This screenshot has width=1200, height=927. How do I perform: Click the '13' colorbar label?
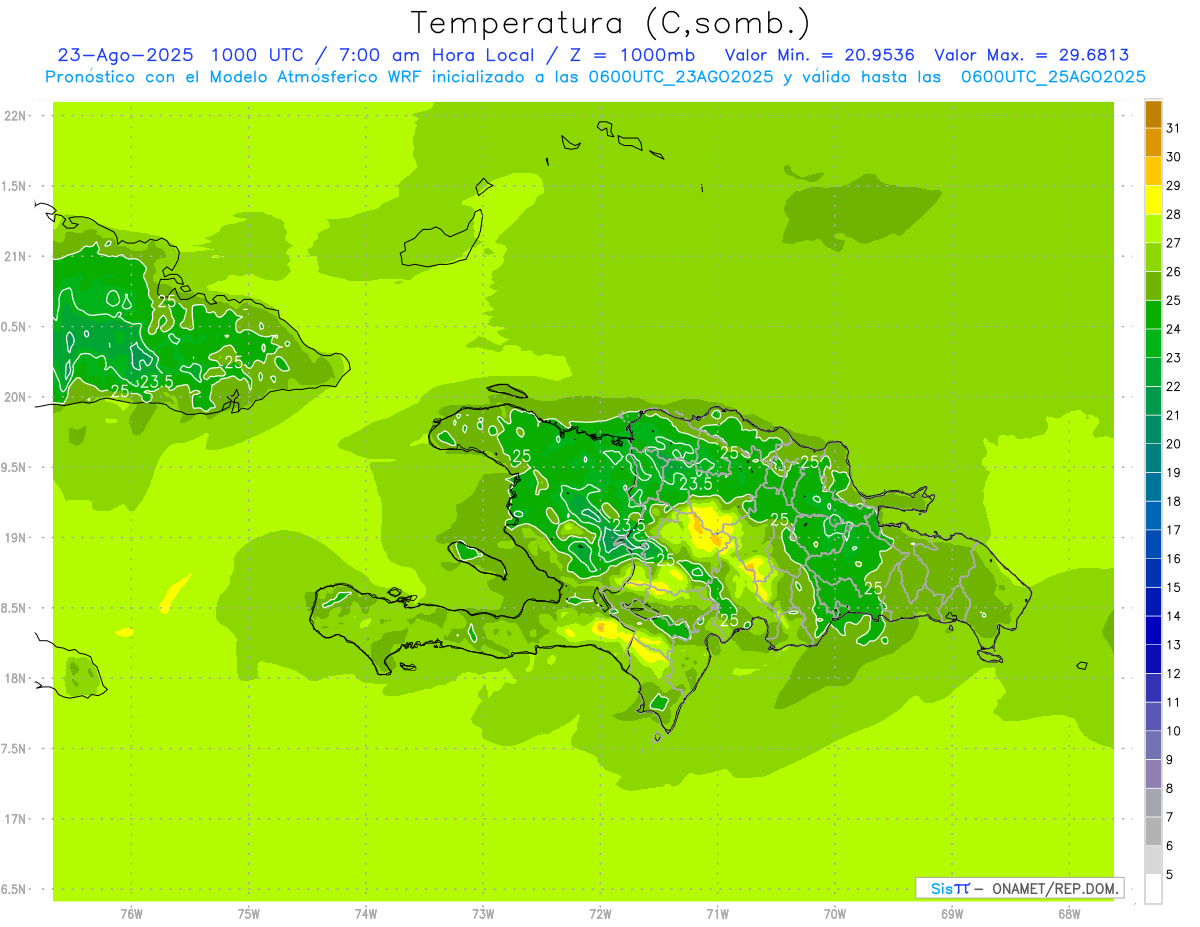coord(1173,645)
